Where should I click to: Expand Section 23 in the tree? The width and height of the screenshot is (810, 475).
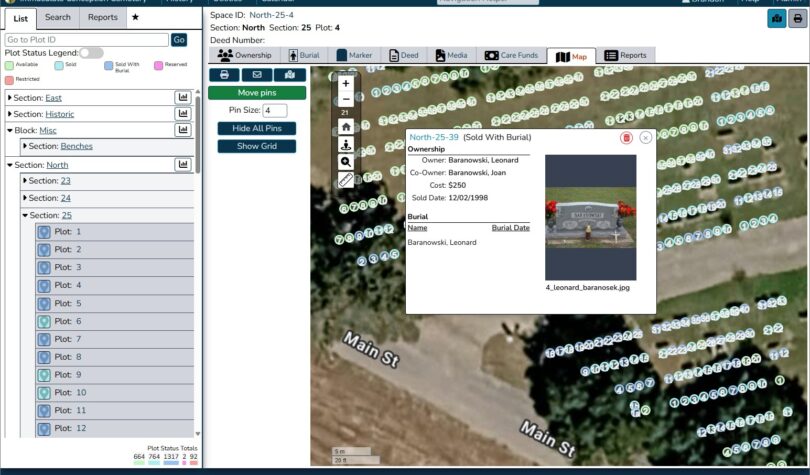click(25, 181)
